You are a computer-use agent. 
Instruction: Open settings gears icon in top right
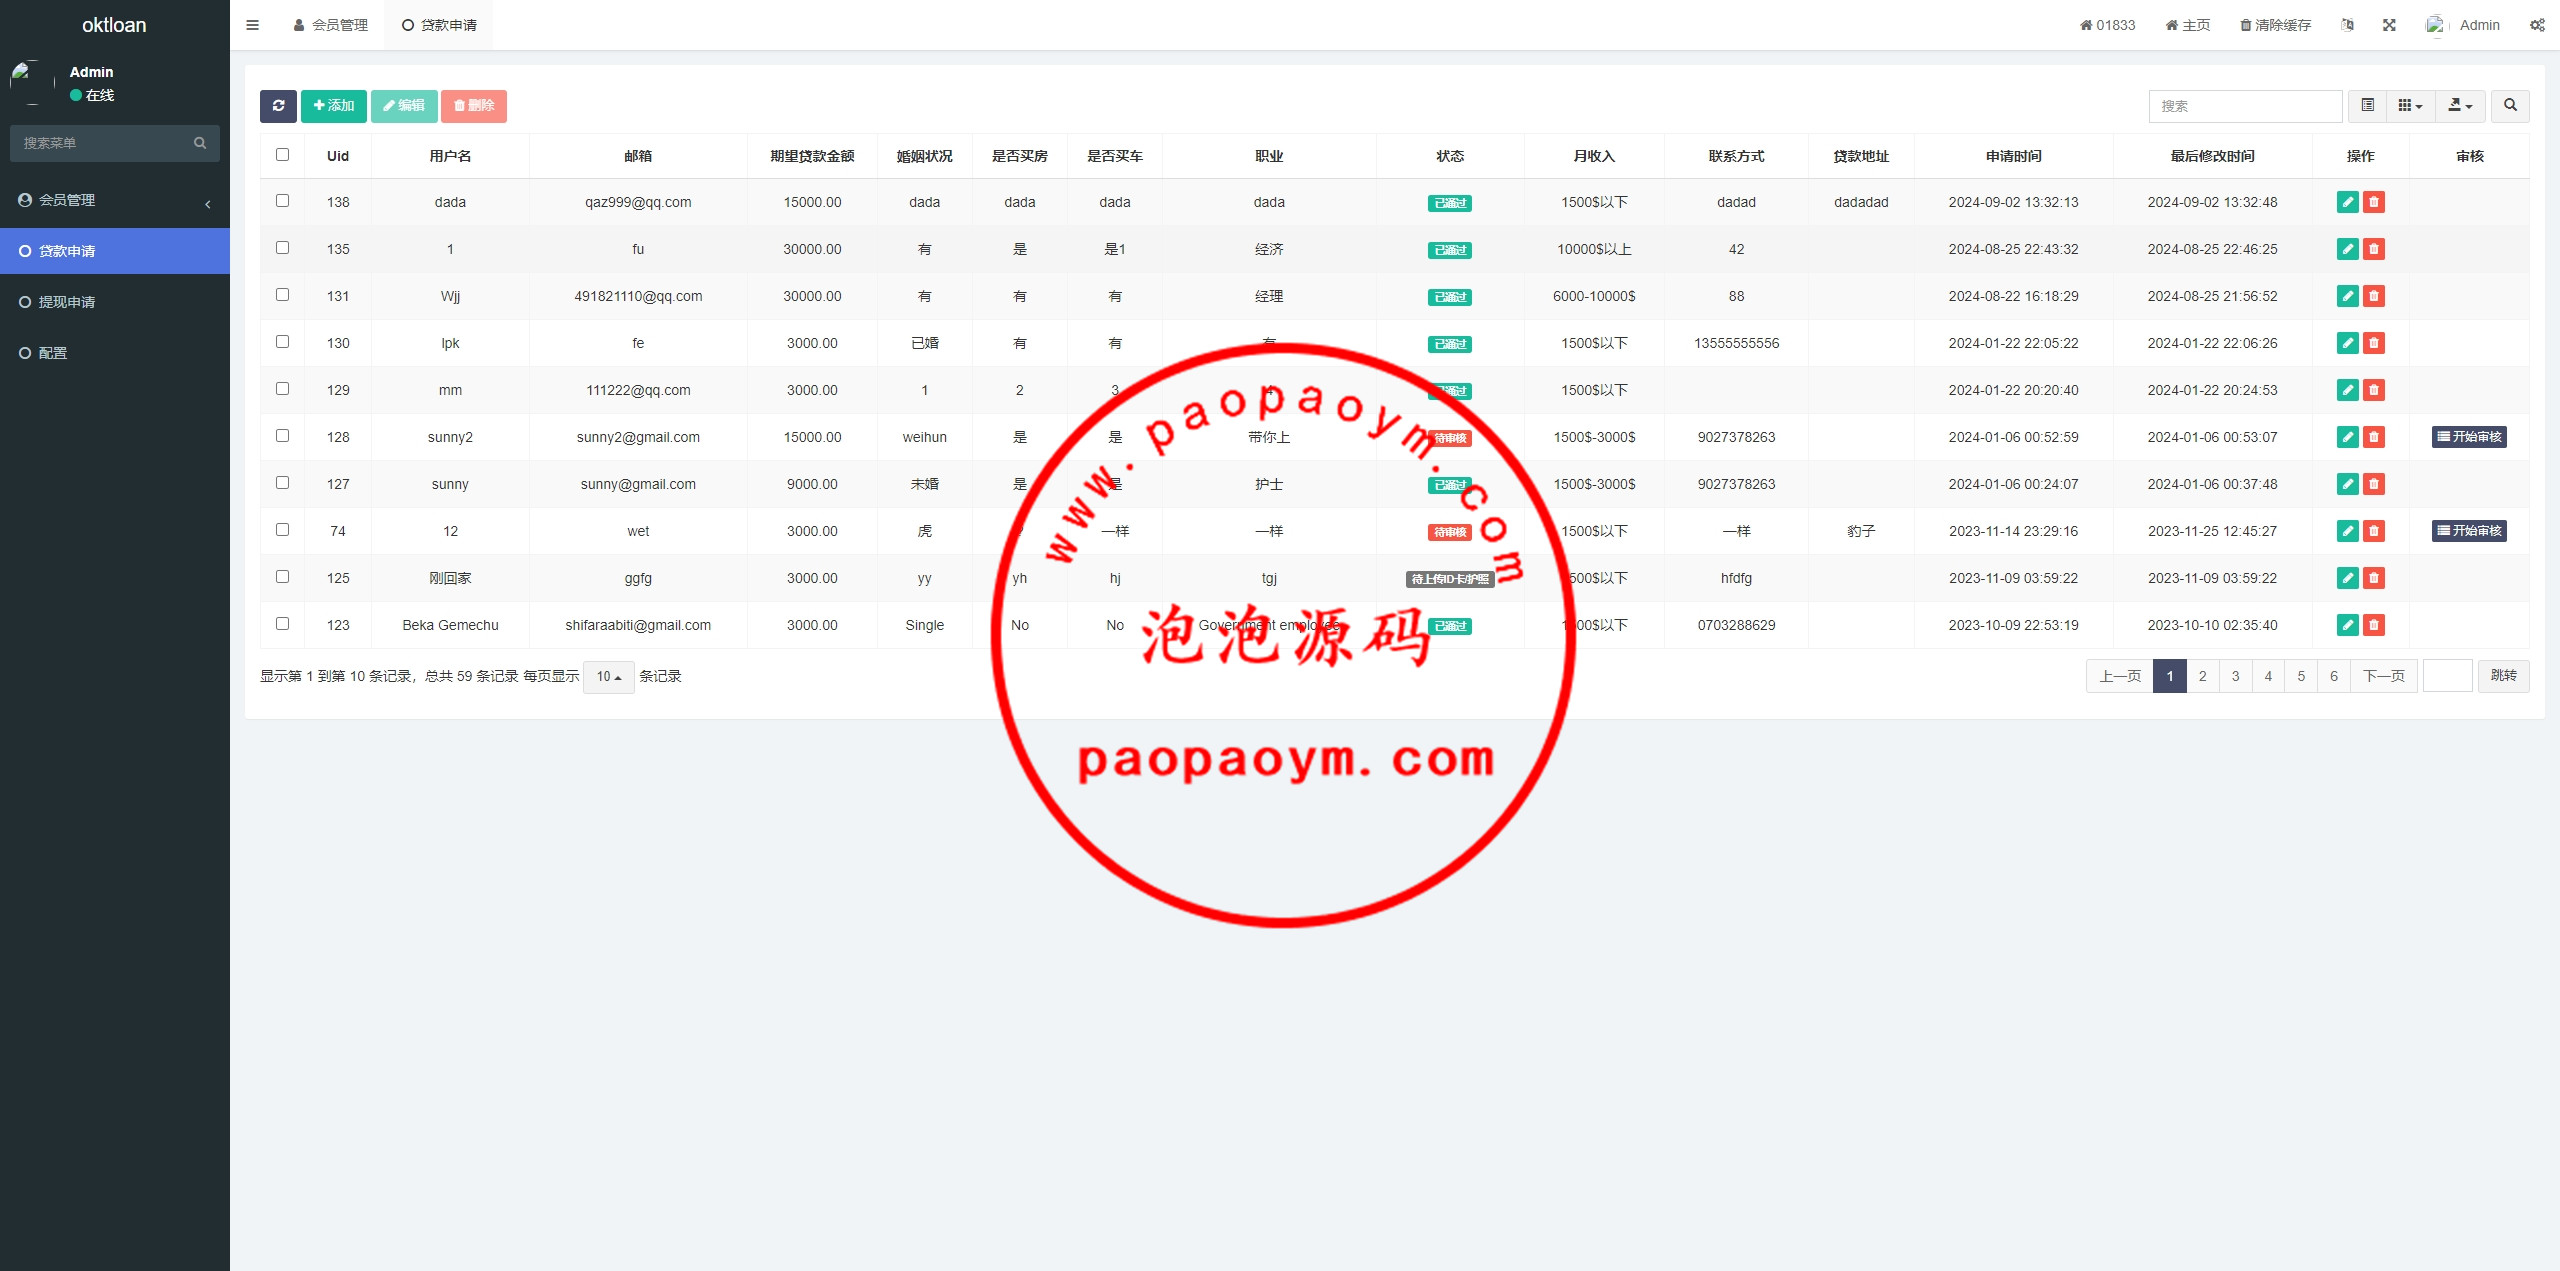point(2537,25)
